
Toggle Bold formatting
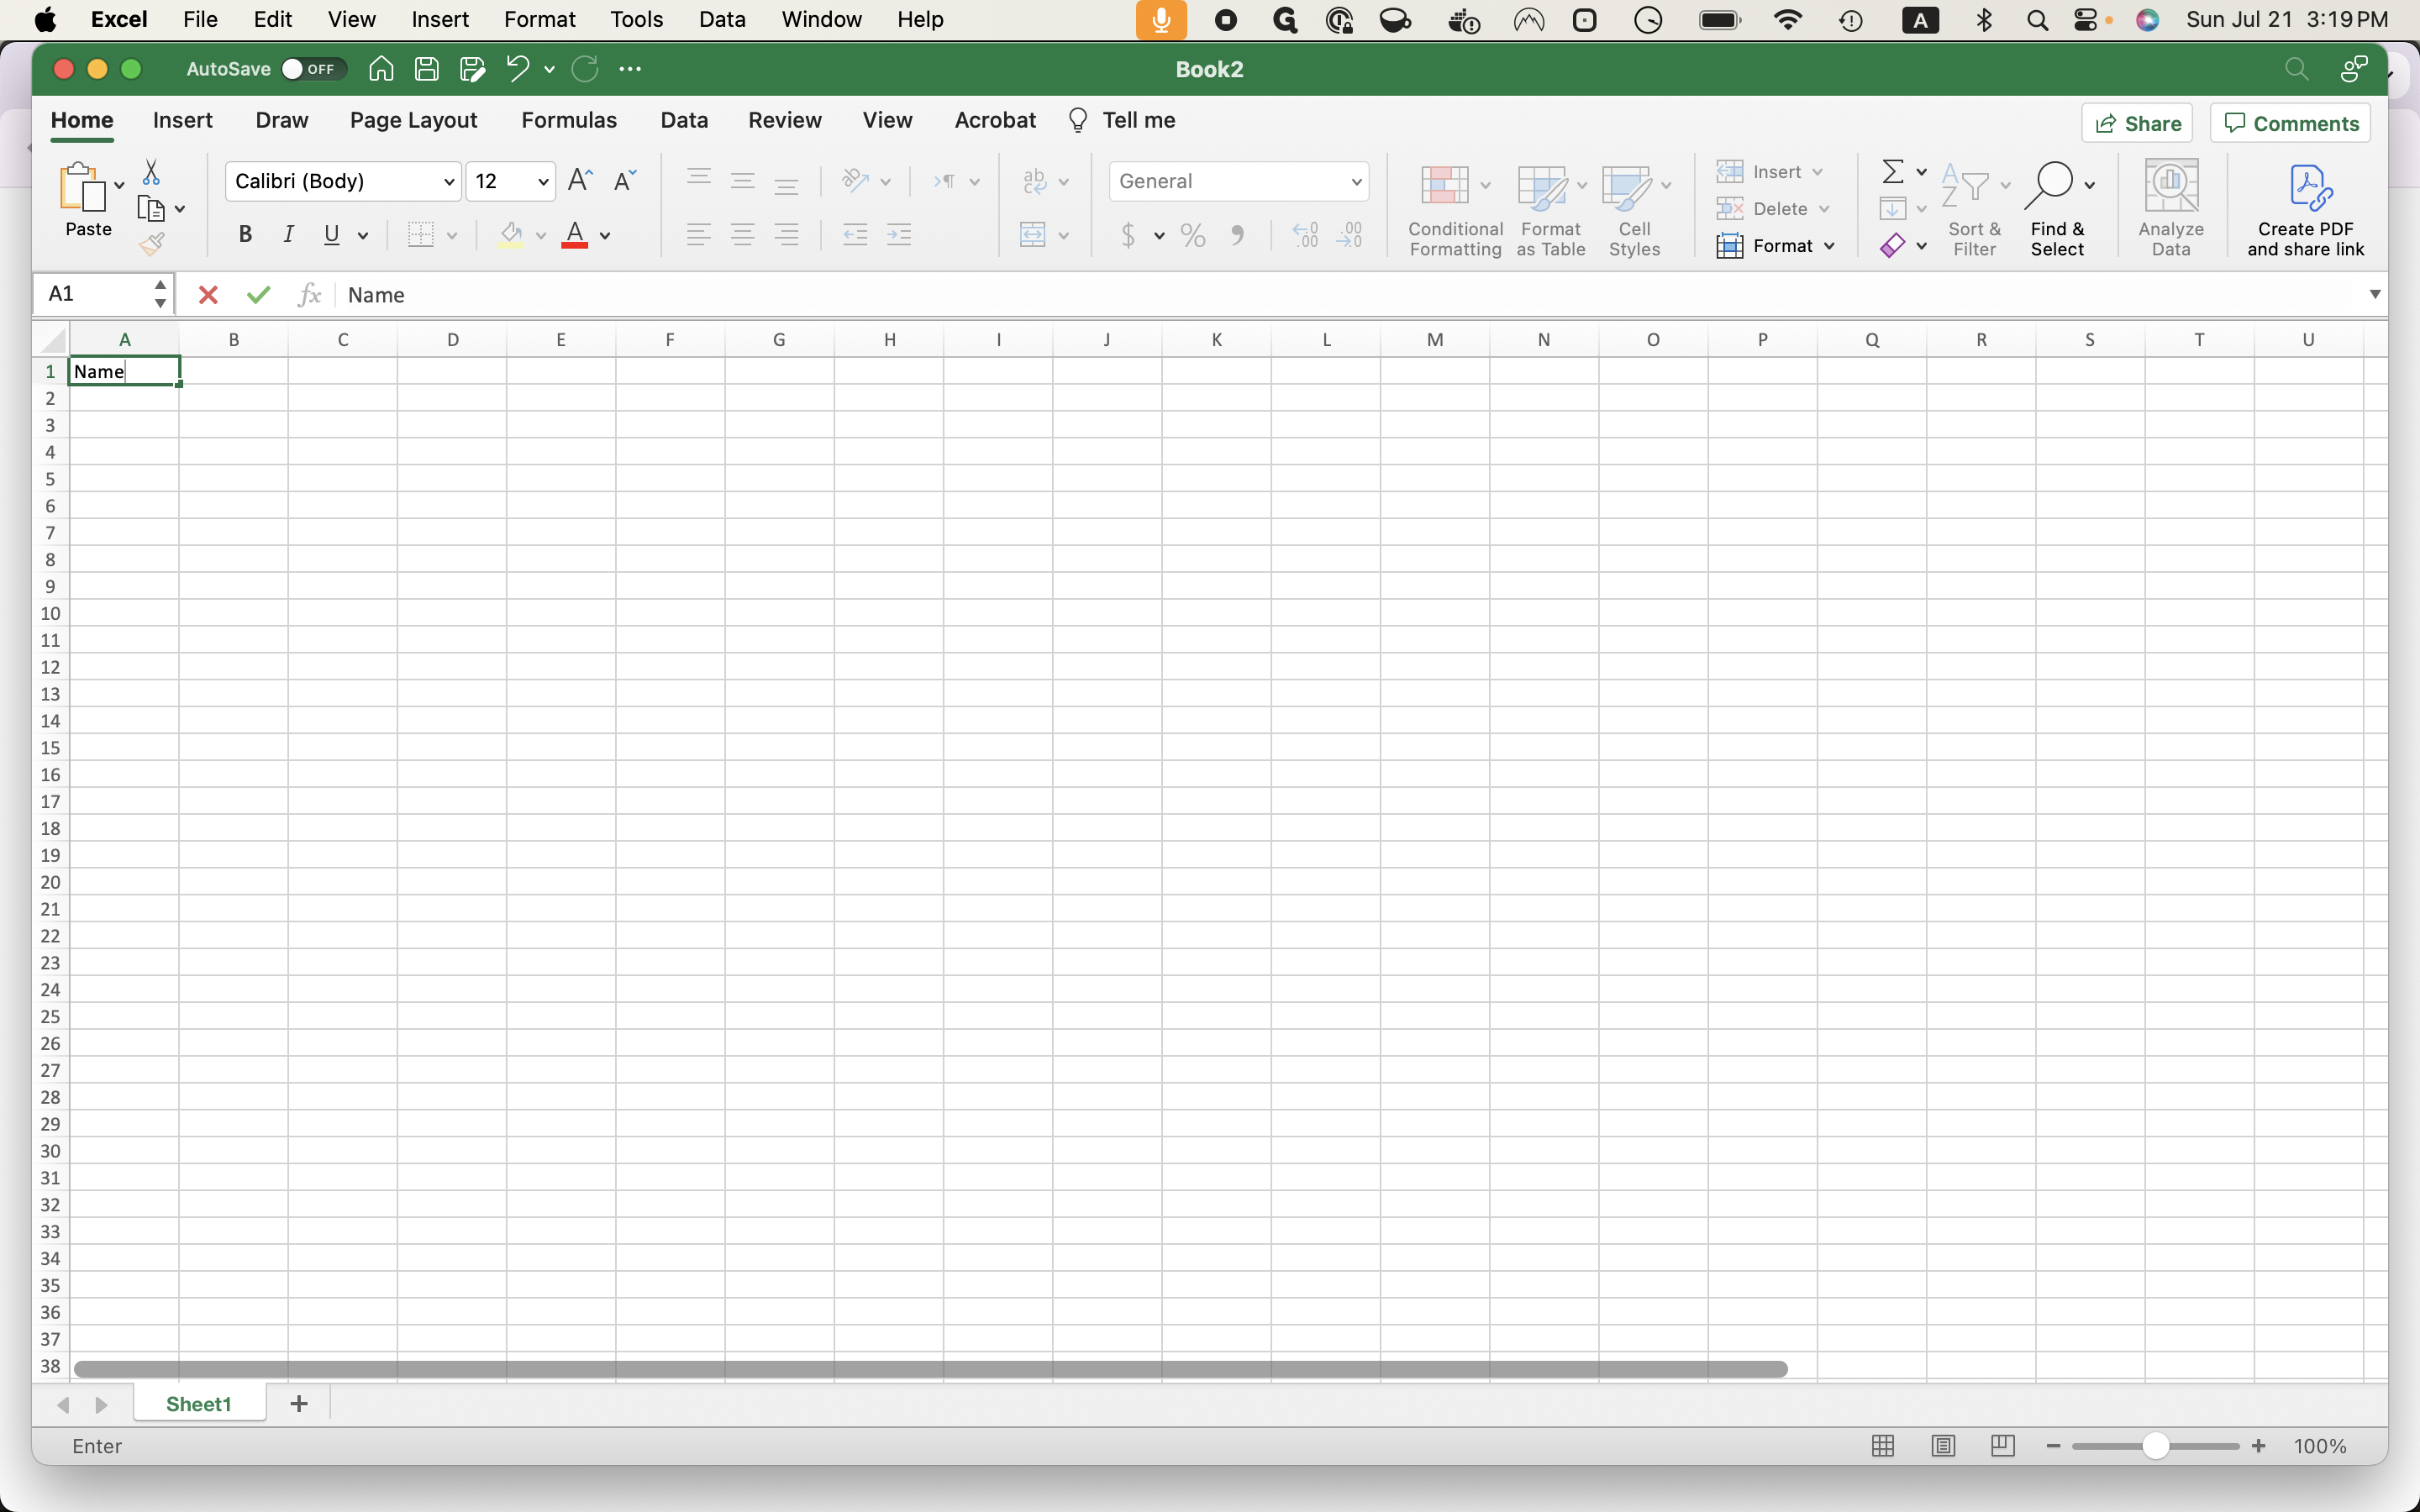[x=245, y=235]
